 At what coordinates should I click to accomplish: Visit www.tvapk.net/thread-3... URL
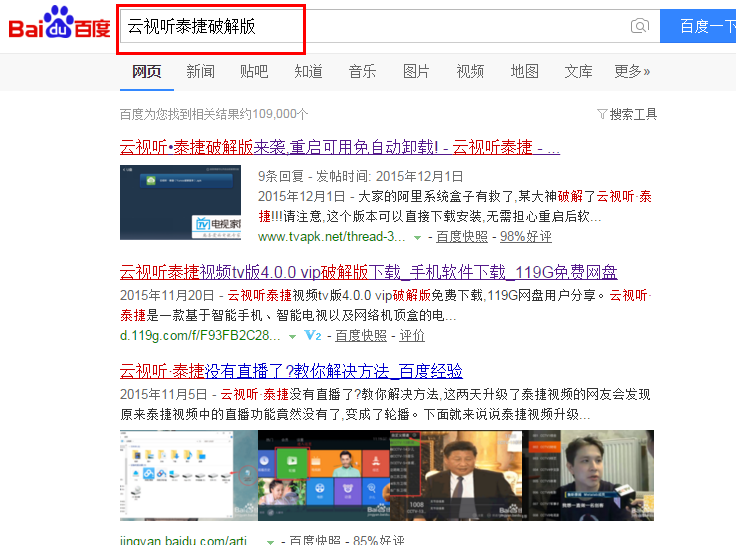pyautogui.click(x=331, y=237)
